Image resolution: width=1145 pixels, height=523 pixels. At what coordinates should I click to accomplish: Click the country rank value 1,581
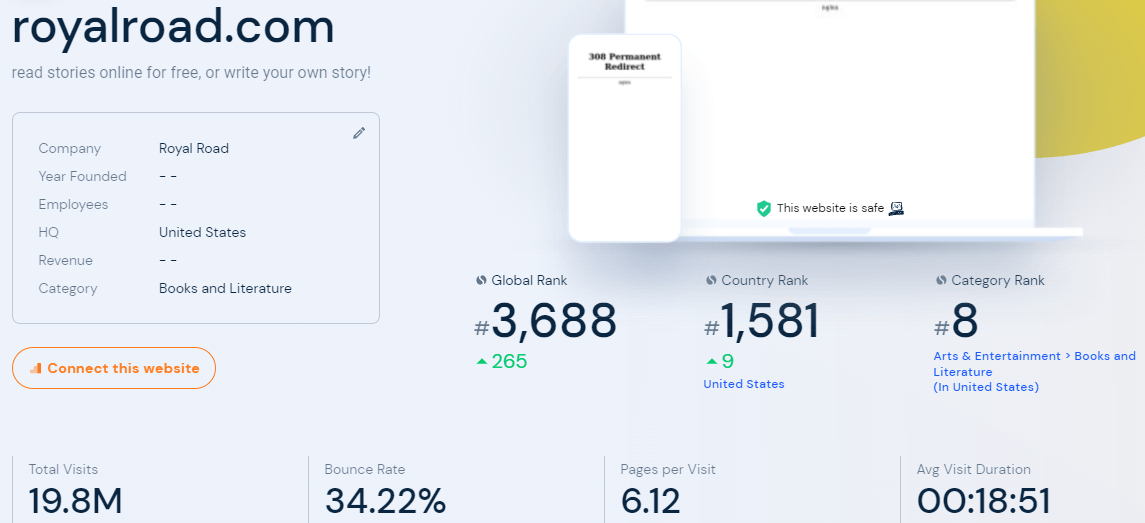click(770, 321)
